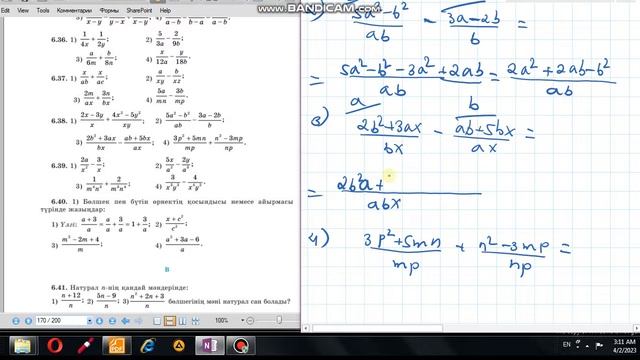Open the Формы menu
Viewport: 640px width, 360px height.
109,10
